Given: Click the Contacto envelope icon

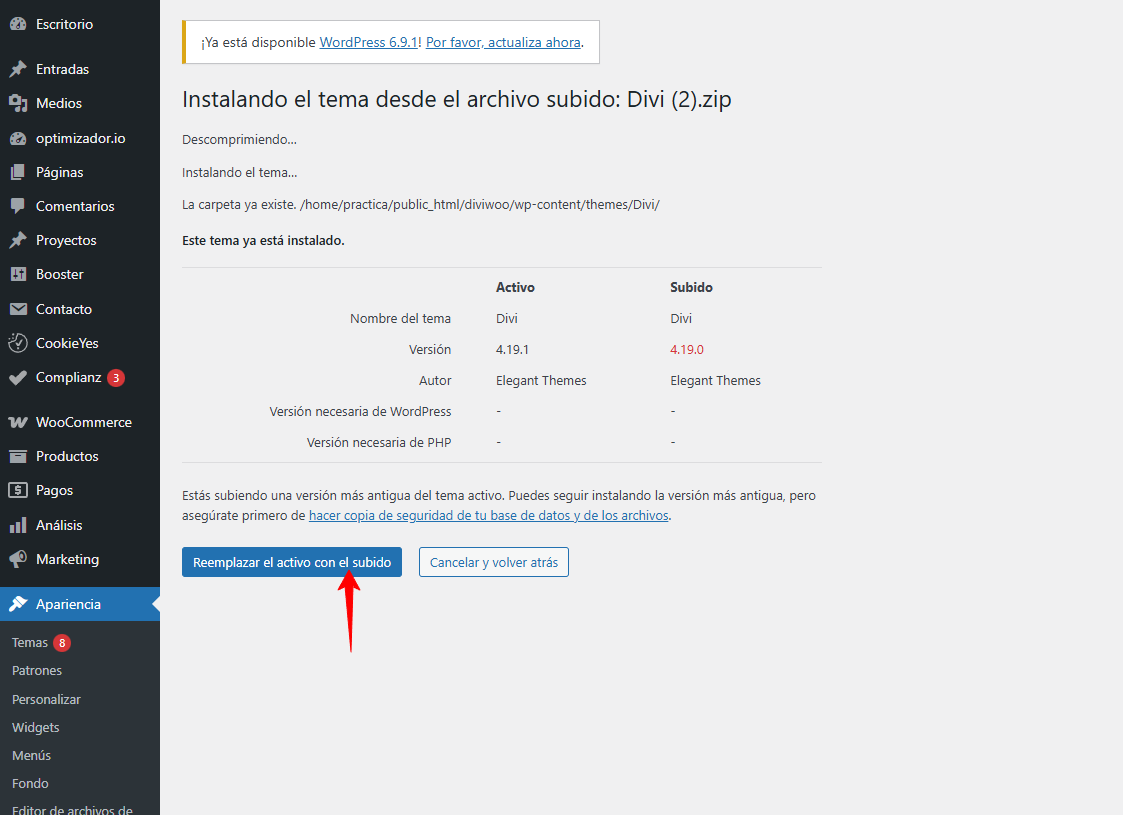Looking at the screenshot, I should pos(18,309).
